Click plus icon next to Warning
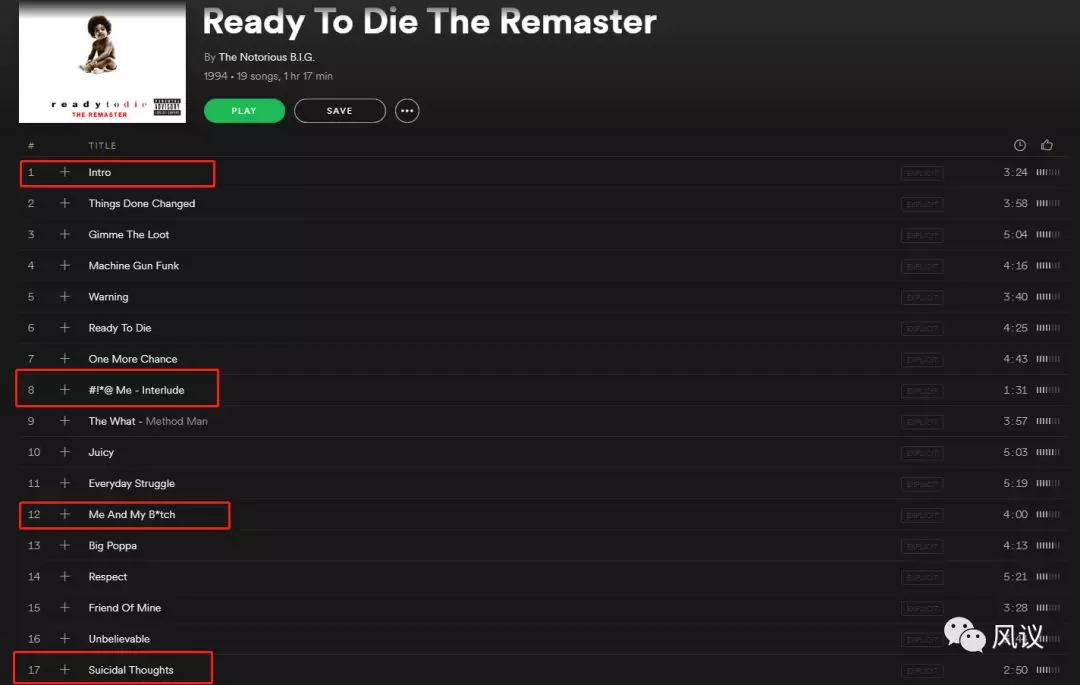This screenshot has height=685, width=1080. tap(65, 296)
